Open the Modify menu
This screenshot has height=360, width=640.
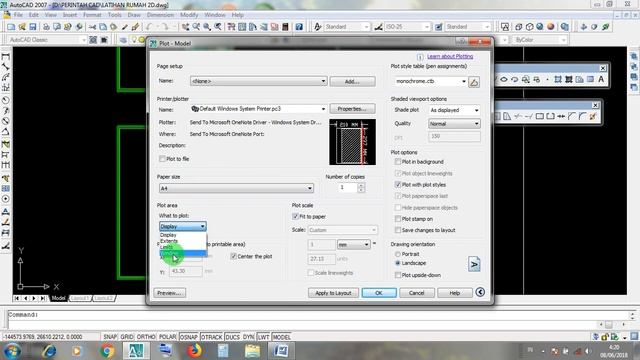tap(189, 15)
